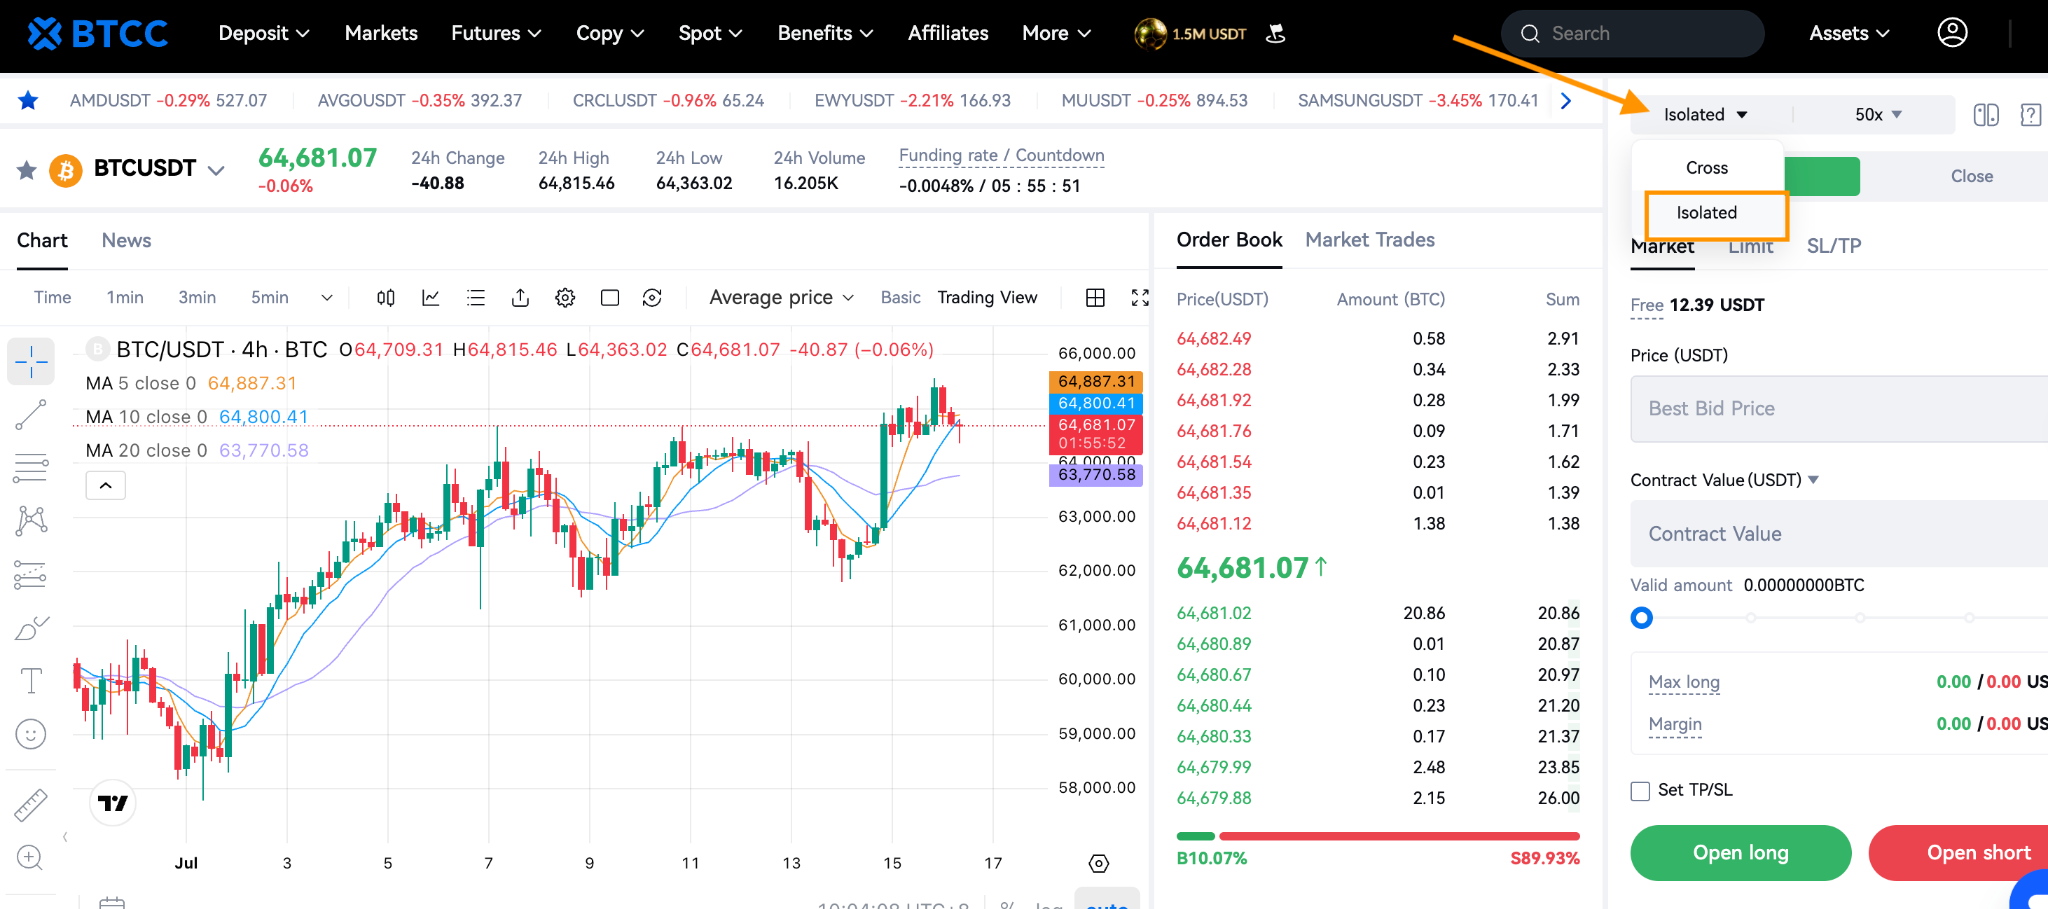Choose Isolated margin mode option
This screenshot has height=909, width=2048.
click(x=1706, y=213)
